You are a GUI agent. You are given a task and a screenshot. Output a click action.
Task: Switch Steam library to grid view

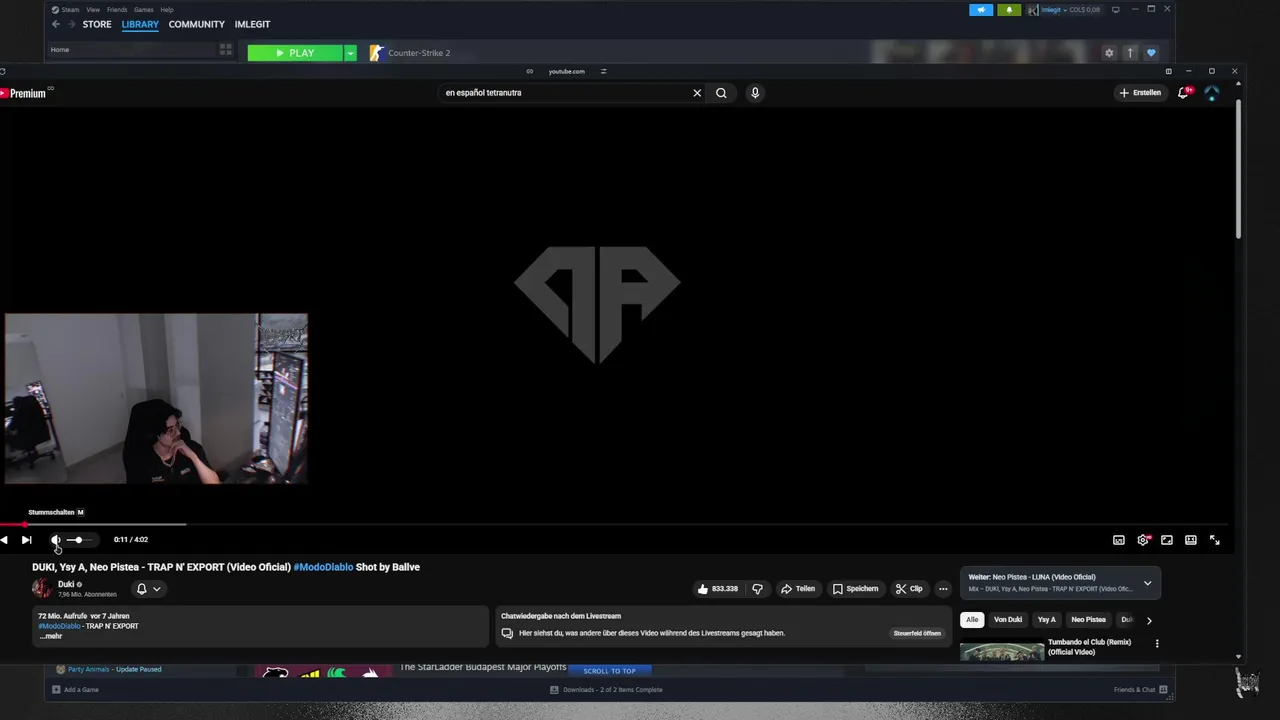tap(226, 49)
